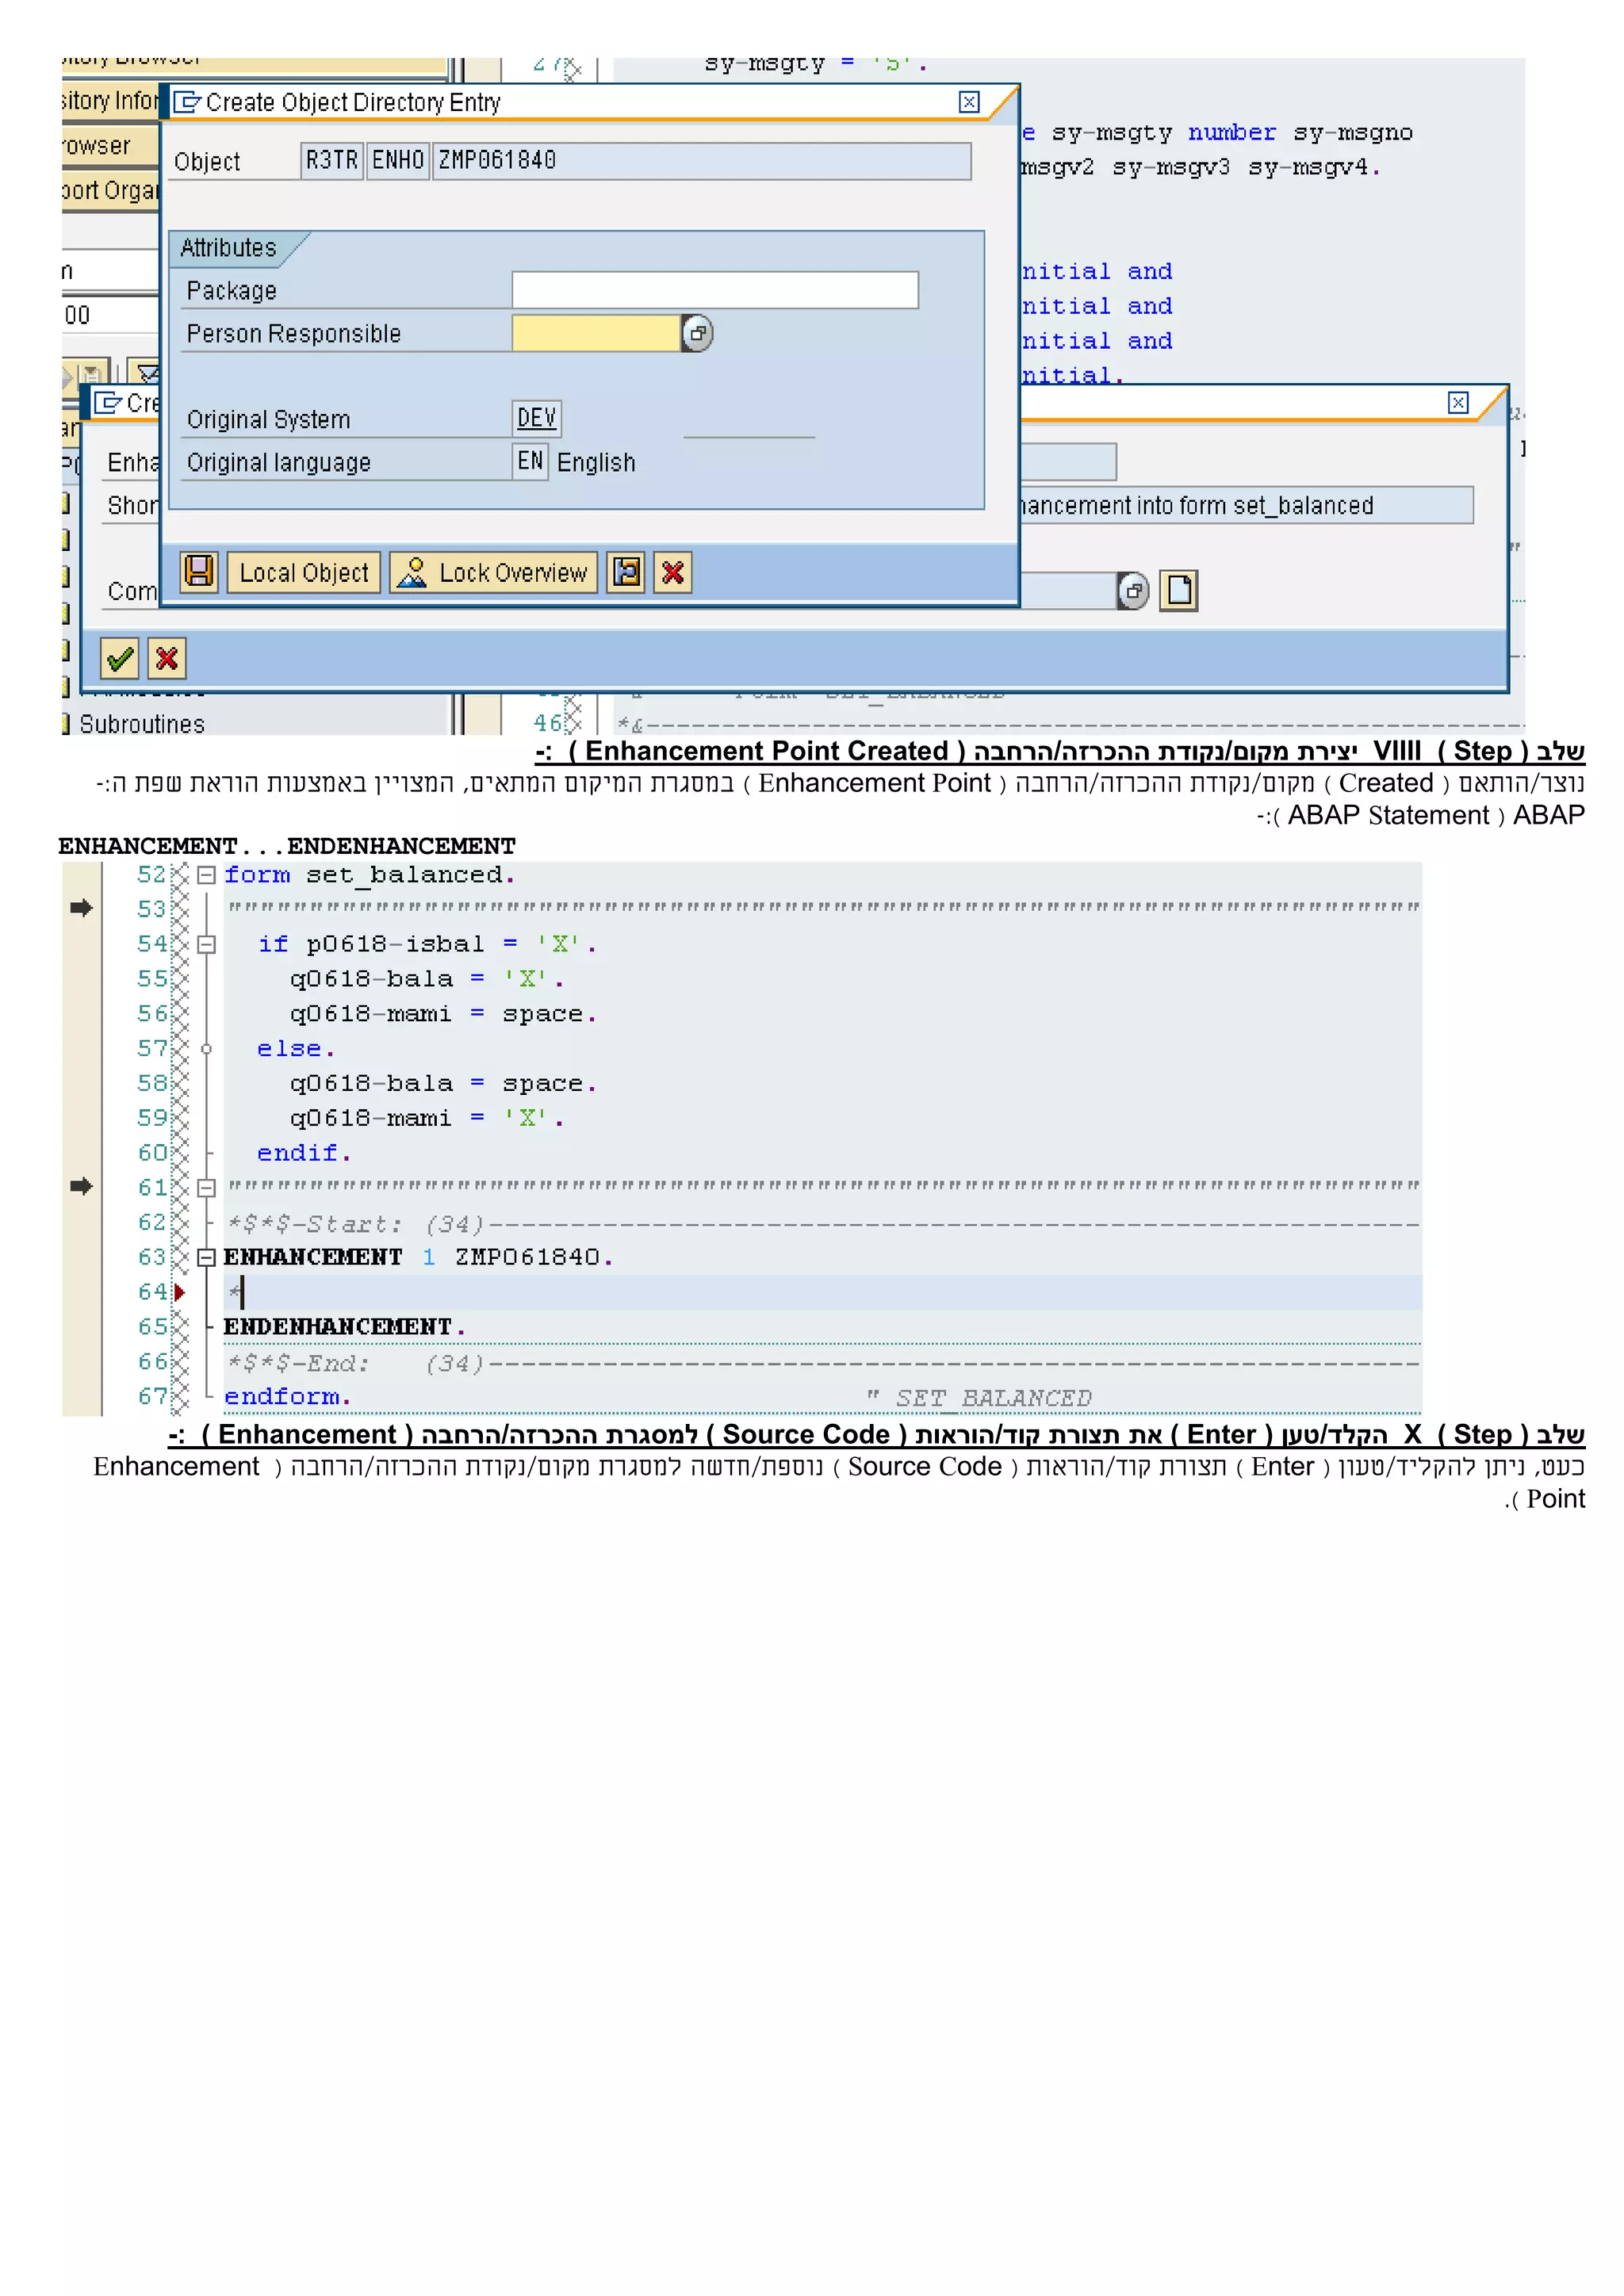This screenshot has width=1624, height=2296.
Task: Close the background Create Enhancement dialog
Action: click(1458, 402)
